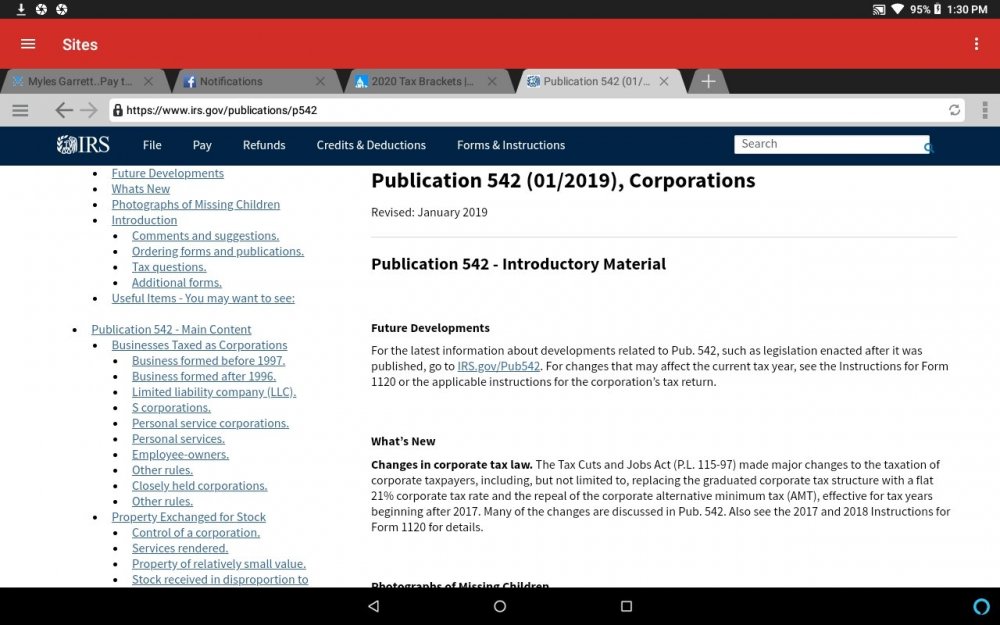The height and width of the screenshot is (625, 1000).
Task: Close the Notifications tab
Action: [x=320, y=82]
